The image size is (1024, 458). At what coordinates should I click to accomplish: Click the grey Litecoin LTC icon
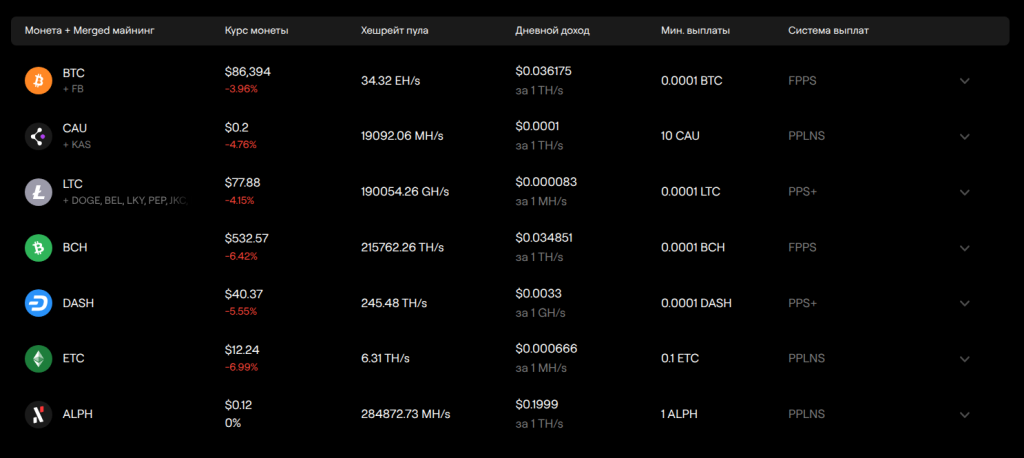click(38, 192)
